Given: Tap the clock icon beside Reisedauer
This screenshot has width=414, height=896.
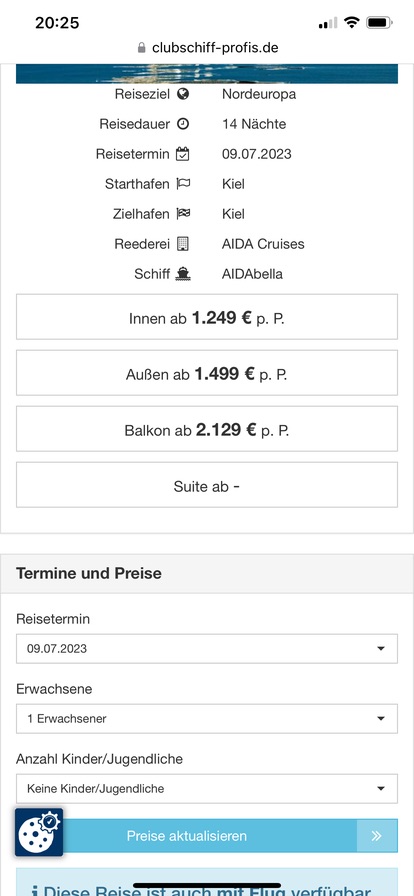Looking at the screenshot, I should 183,124.
